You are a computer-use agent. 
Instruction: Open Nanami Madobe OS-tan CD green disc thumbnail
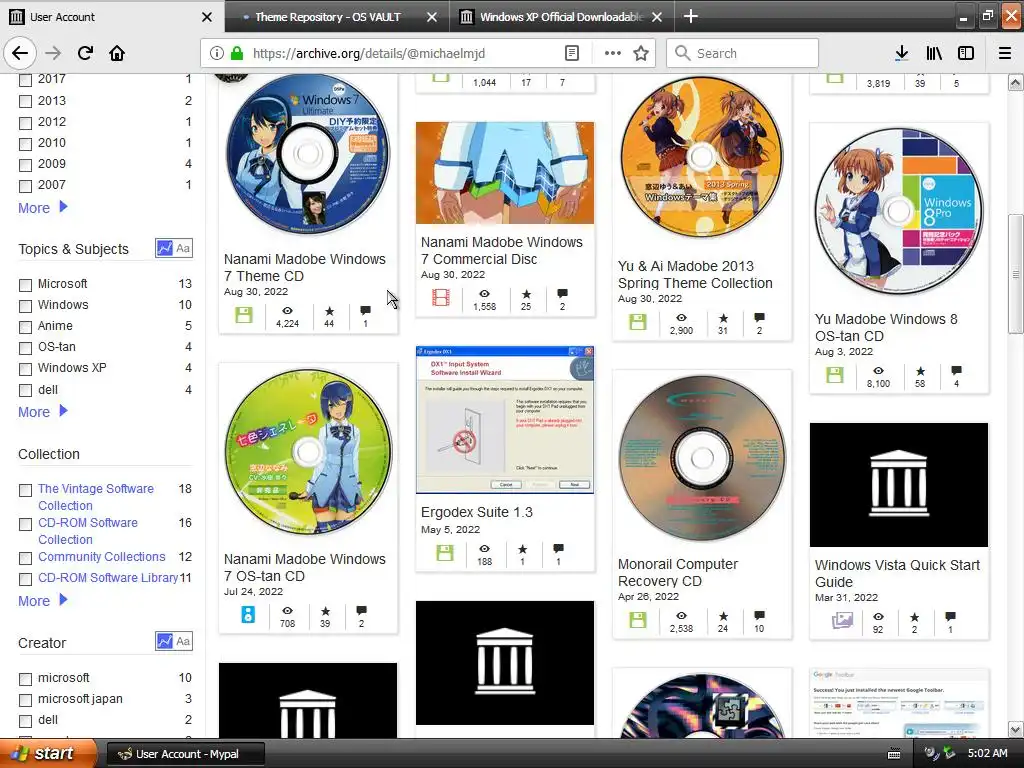click(x=308, y=451)
